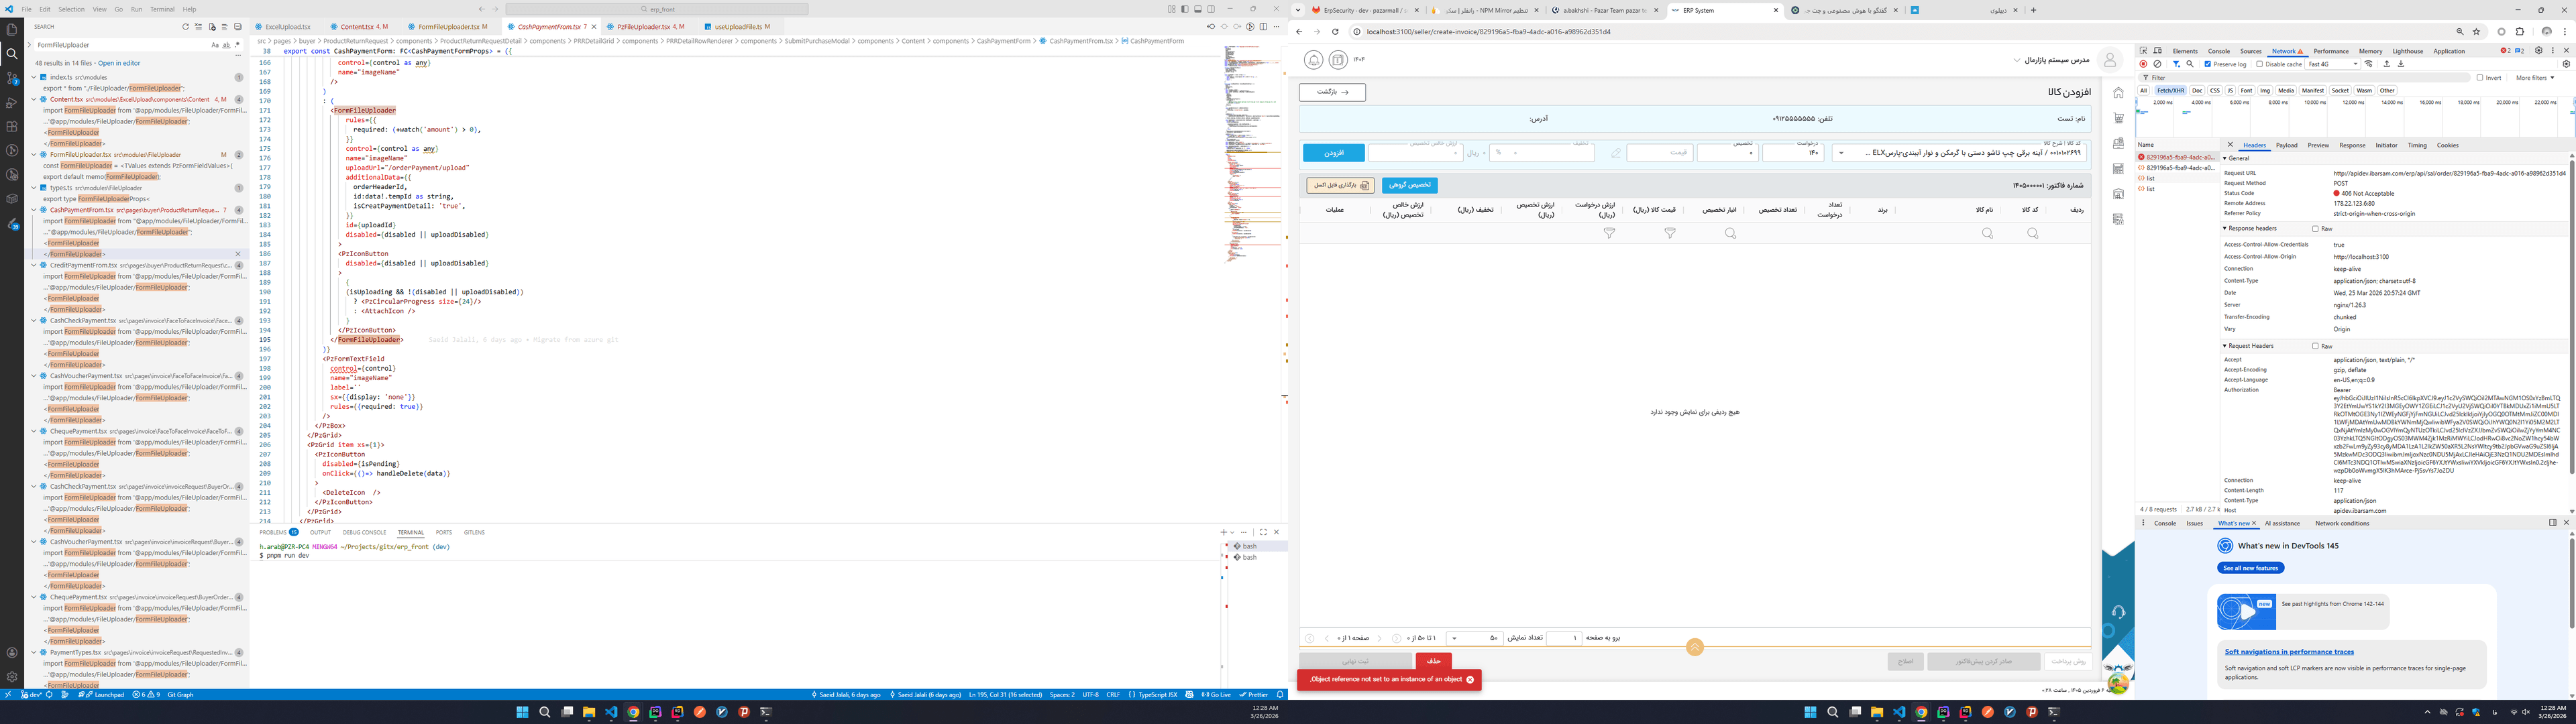Collapse the index.ts search result group

[34, 77]
